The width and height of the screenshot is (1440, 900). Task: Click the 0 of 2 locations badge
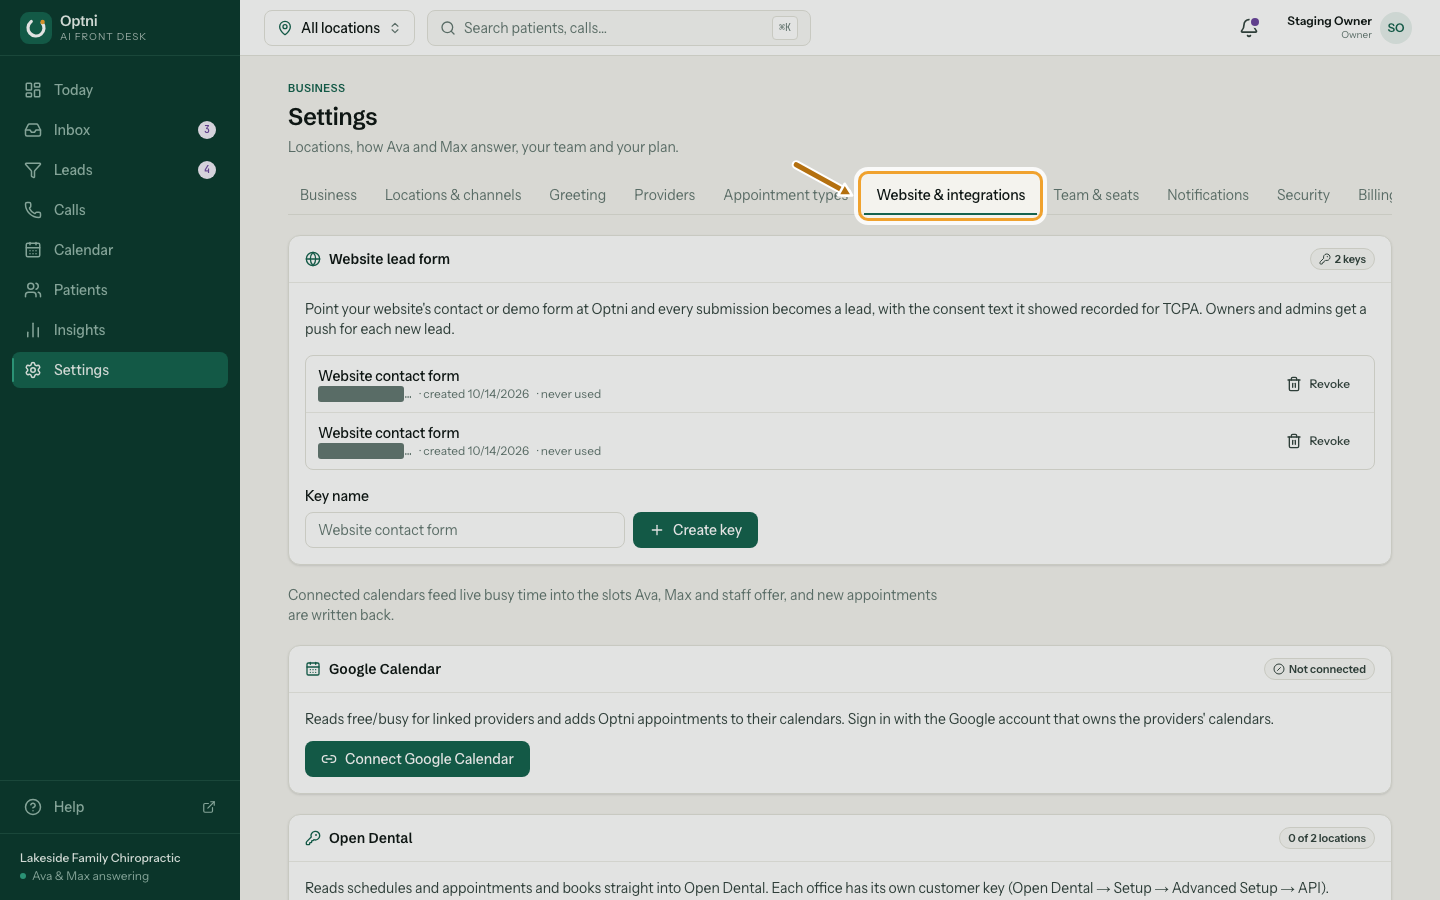(1327, 838)
